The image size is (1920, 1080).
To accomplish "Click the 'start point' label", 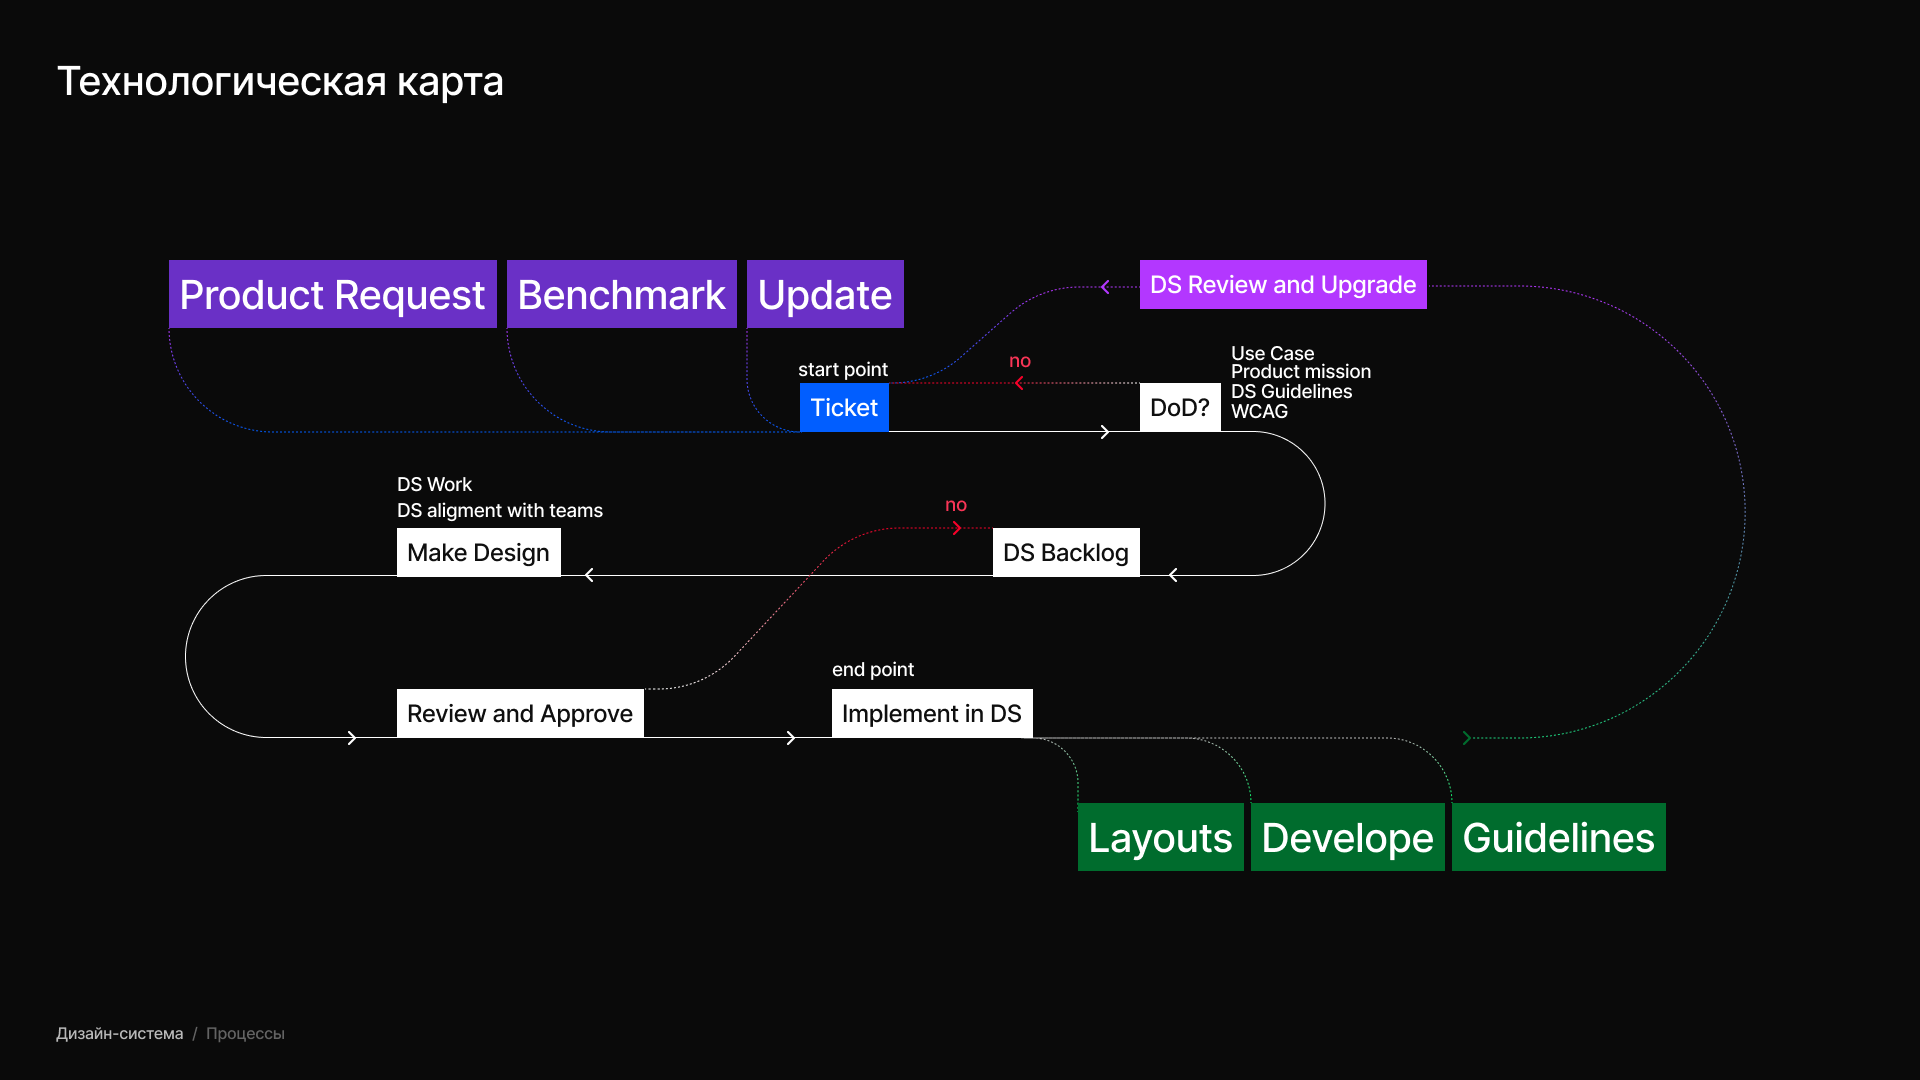I will pyautogui.click(x=843, y=369).
